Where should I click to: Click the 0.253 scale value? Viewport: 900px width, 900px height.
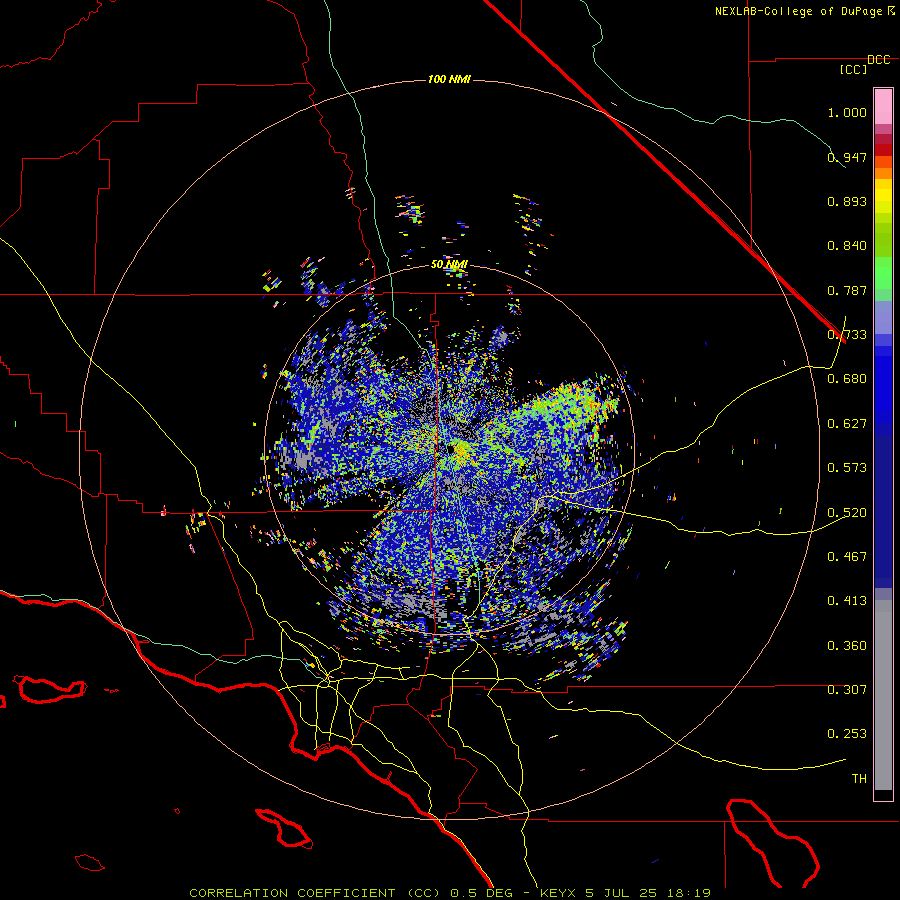(847, 734)
